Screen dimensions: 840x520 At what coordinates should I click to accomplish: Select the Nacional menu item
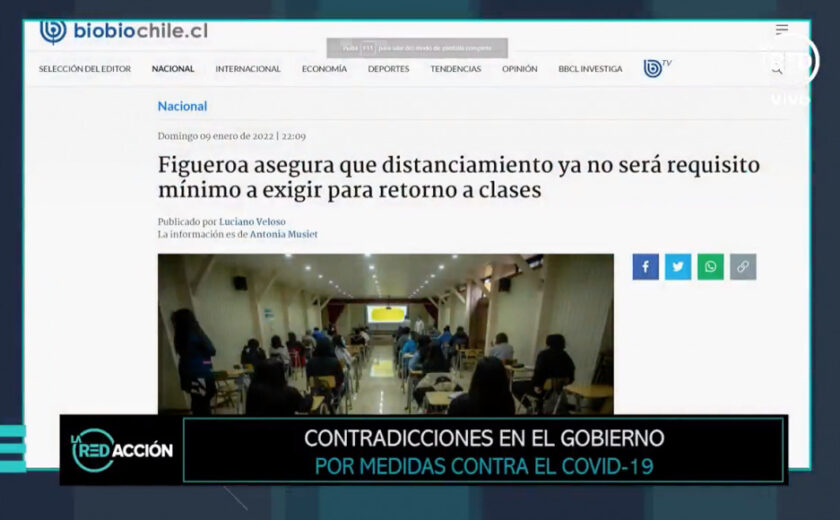pos(173,69)
